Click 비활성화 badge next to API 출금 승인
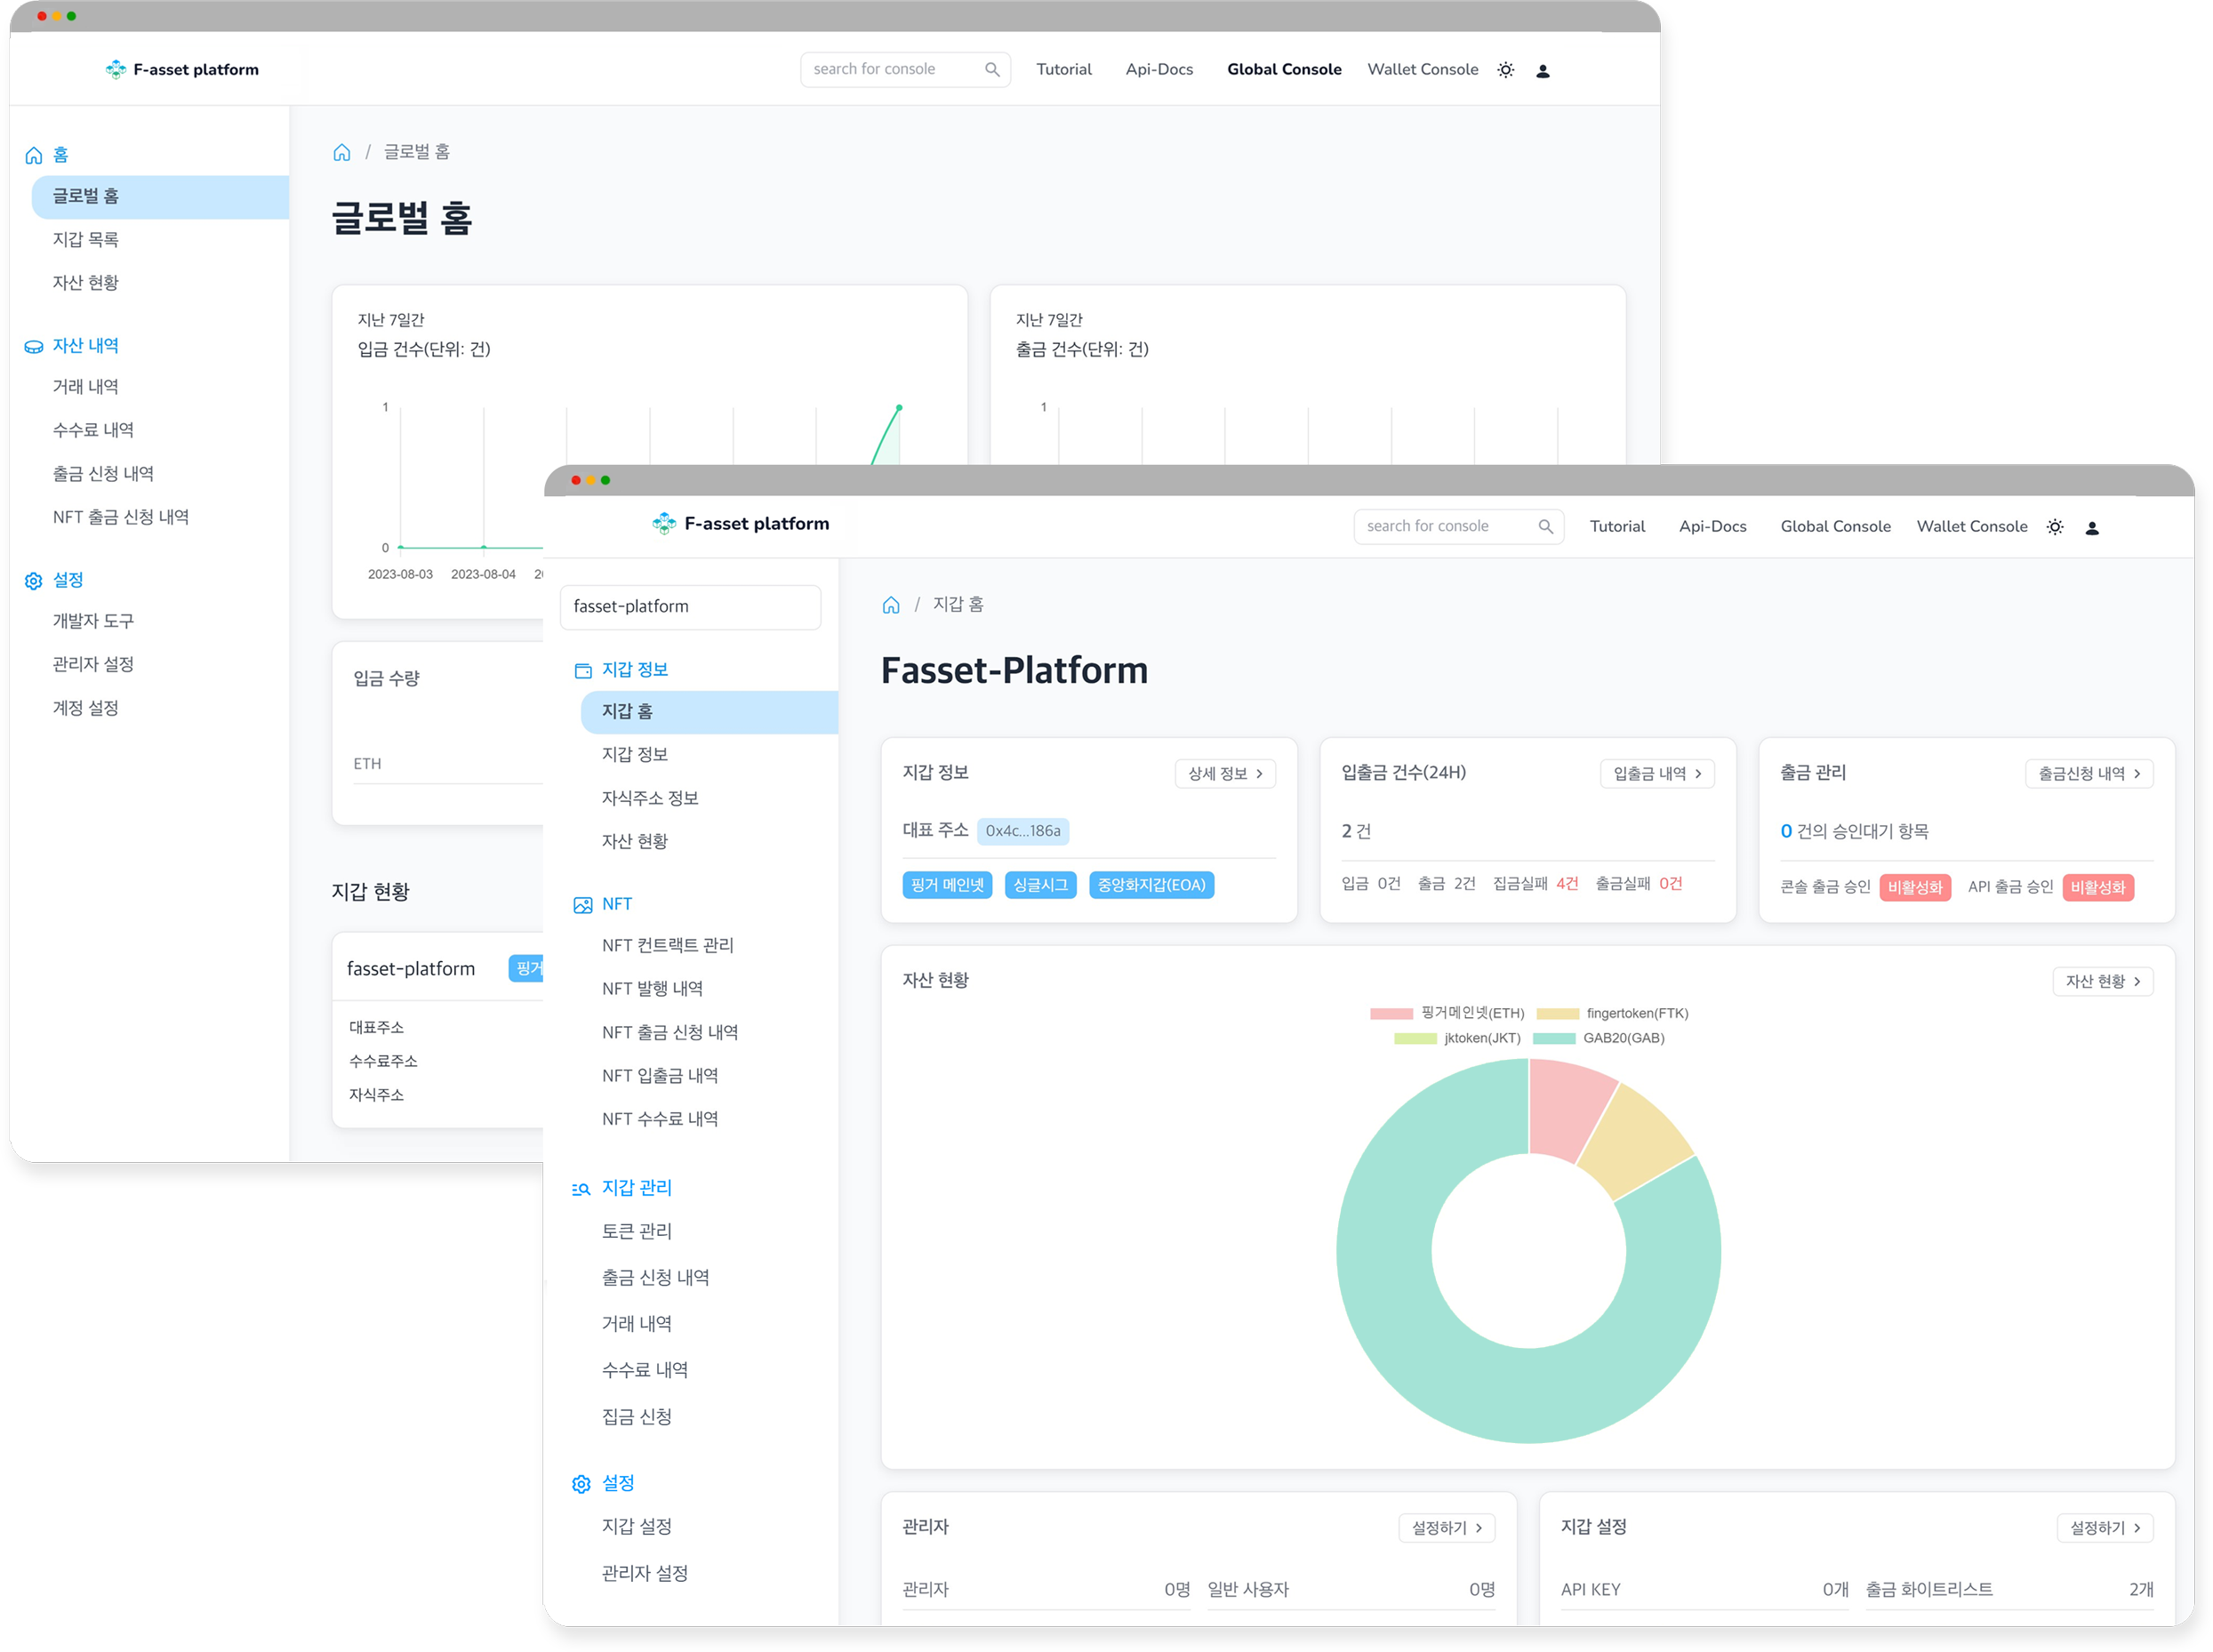 (x=2098, y=888)
